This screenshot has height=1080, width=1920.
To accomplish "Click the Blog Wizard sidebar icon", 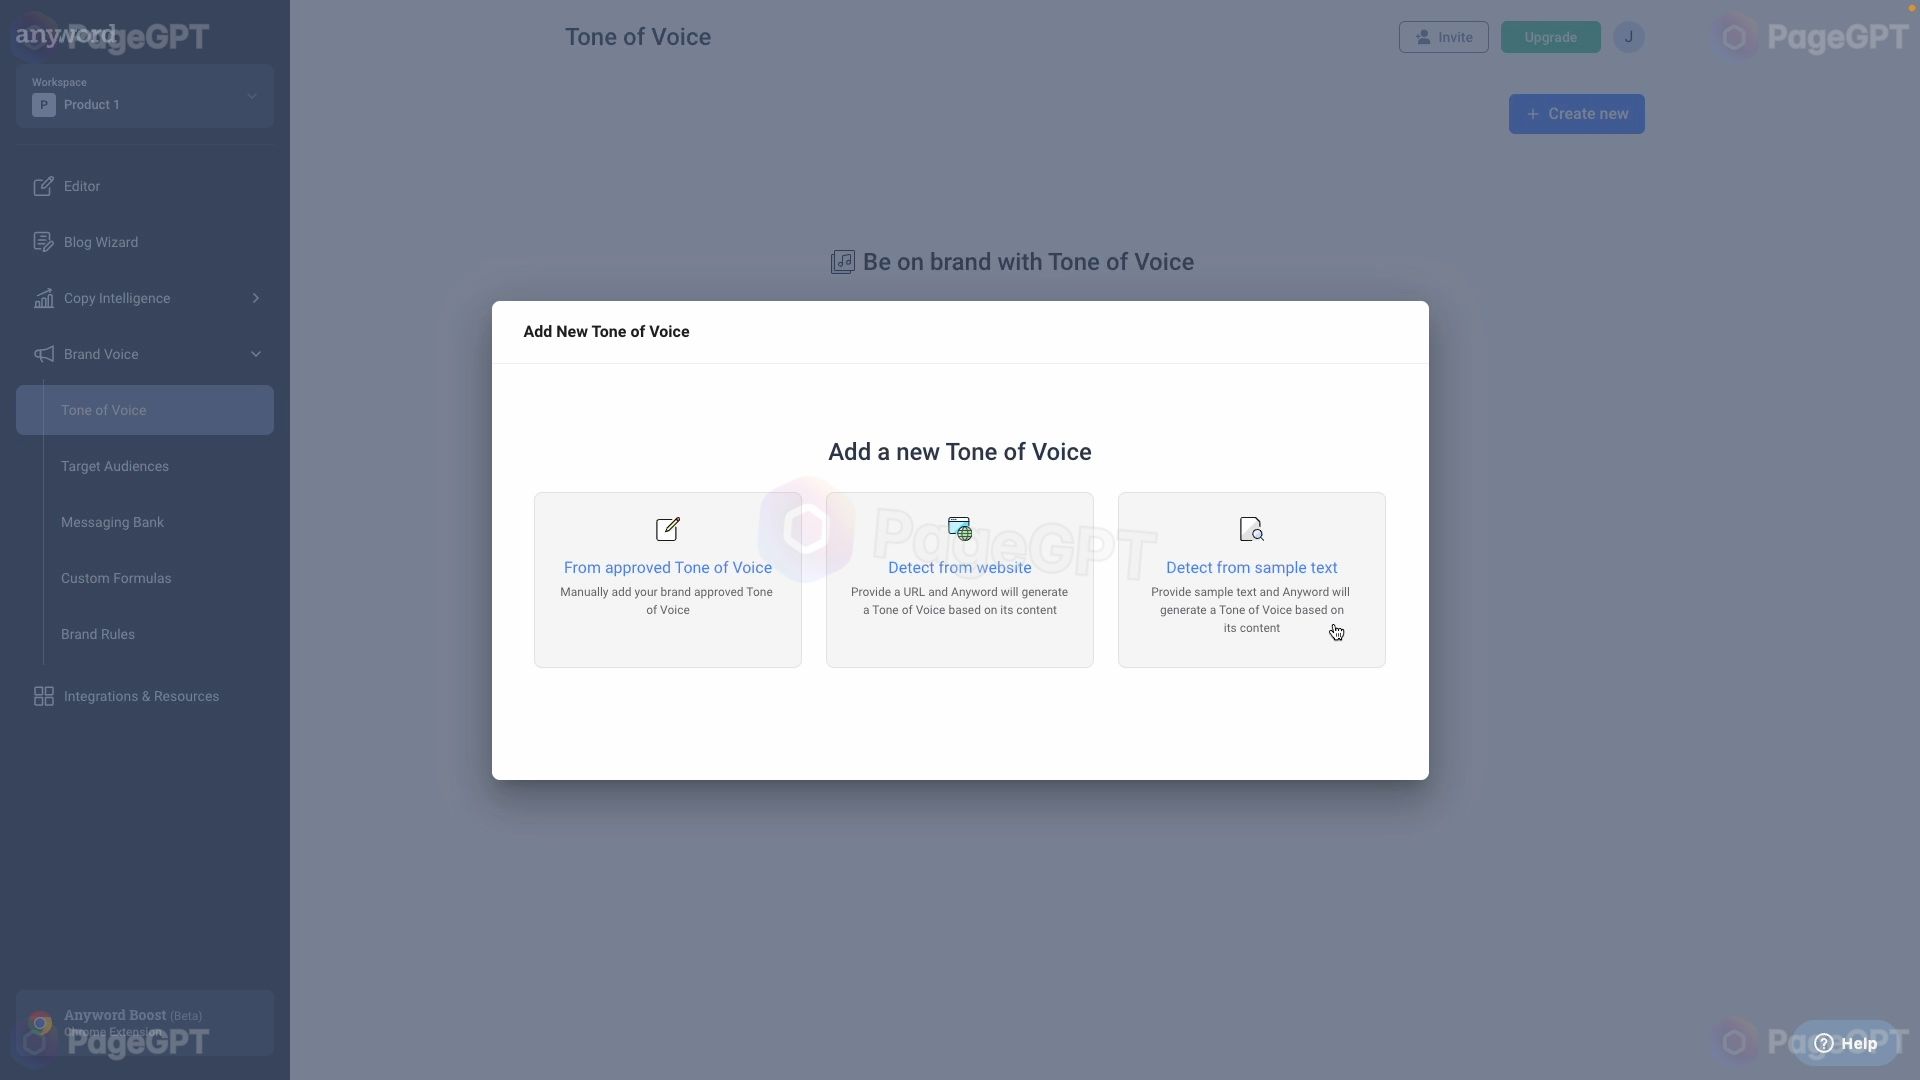I will point(42,243).
